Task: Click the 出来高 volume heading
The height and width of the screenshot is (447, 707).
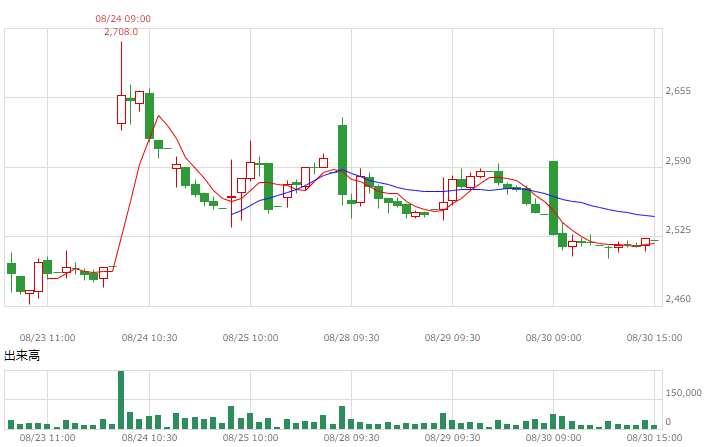Action: pos(22,355)
